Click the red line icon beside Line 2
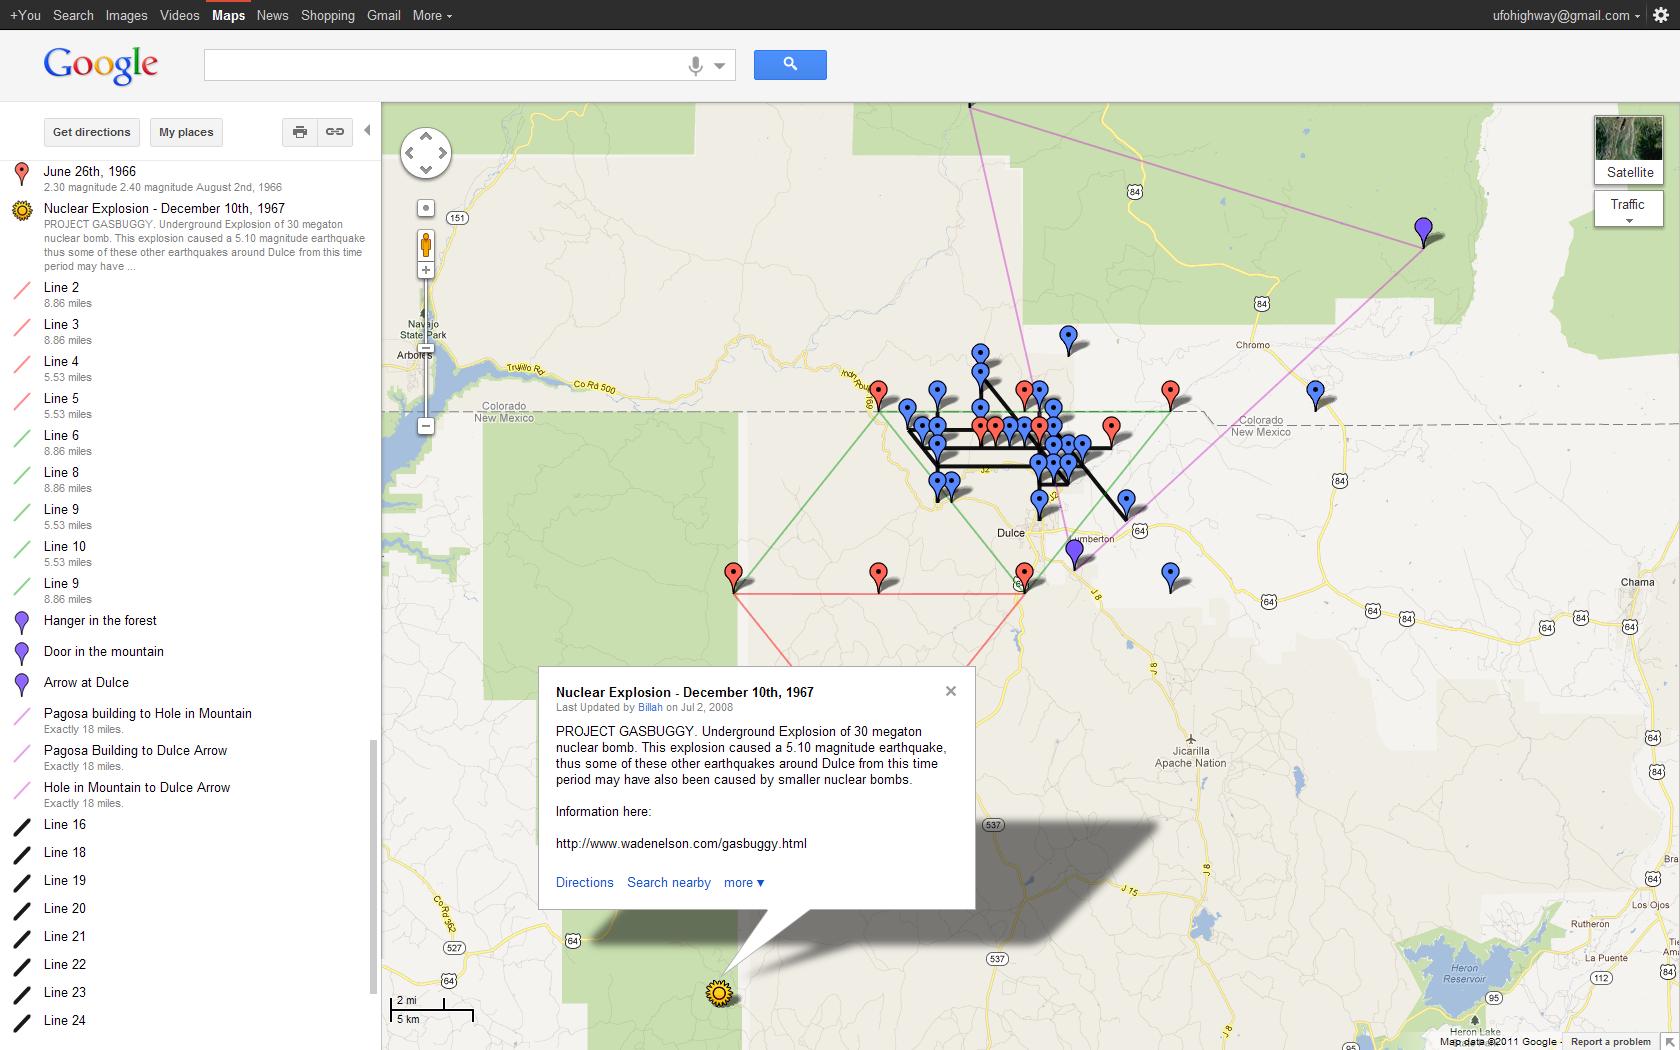 [x=22, y=291]
